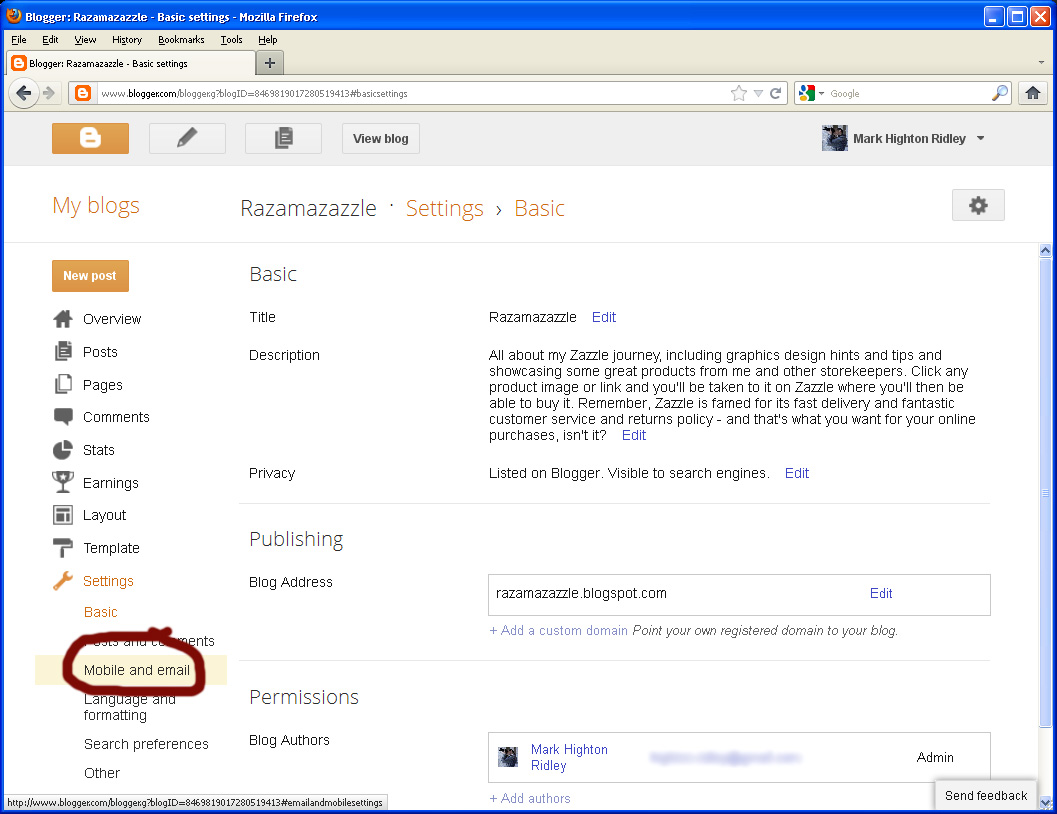The height and width of the screenshot is (814, 1057).
Task: Click the page scrollbar down arrow
Action: pyautogui.click(x=1045, y=802)
